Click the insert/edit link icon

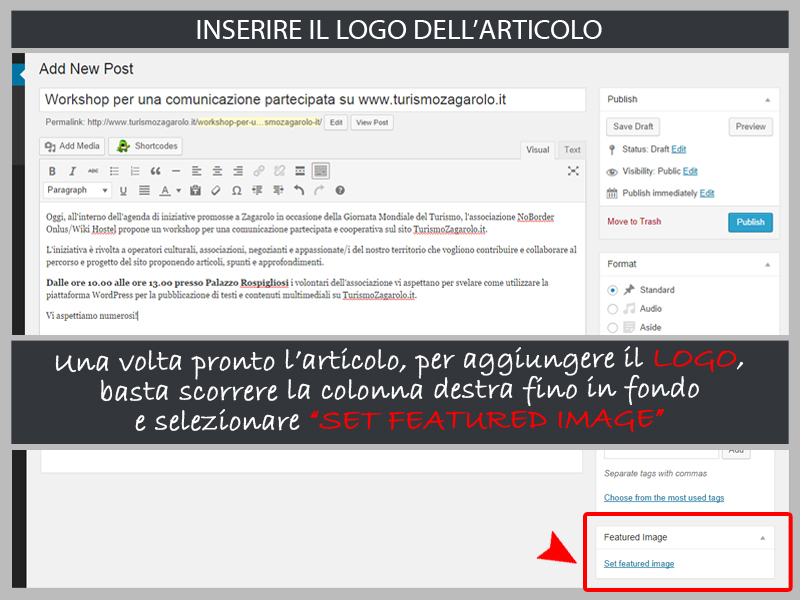(259, 171)
